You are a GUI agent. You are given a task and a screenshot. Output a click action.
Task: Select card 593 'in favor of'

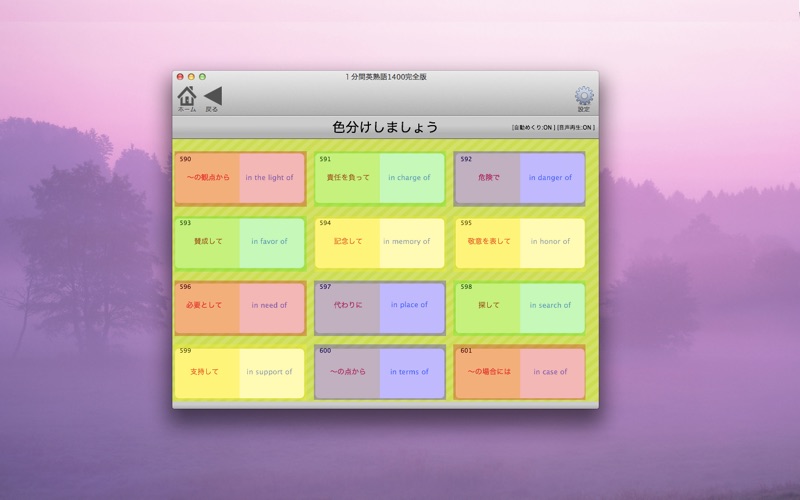[x=240, y=243]
